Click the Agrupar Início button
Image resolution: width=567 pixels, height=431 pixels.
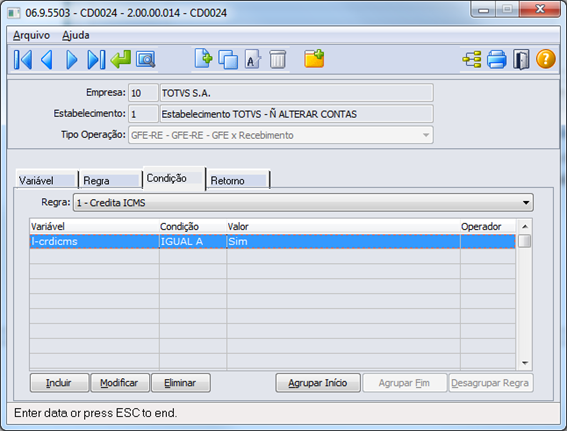(x=318, y=383)
